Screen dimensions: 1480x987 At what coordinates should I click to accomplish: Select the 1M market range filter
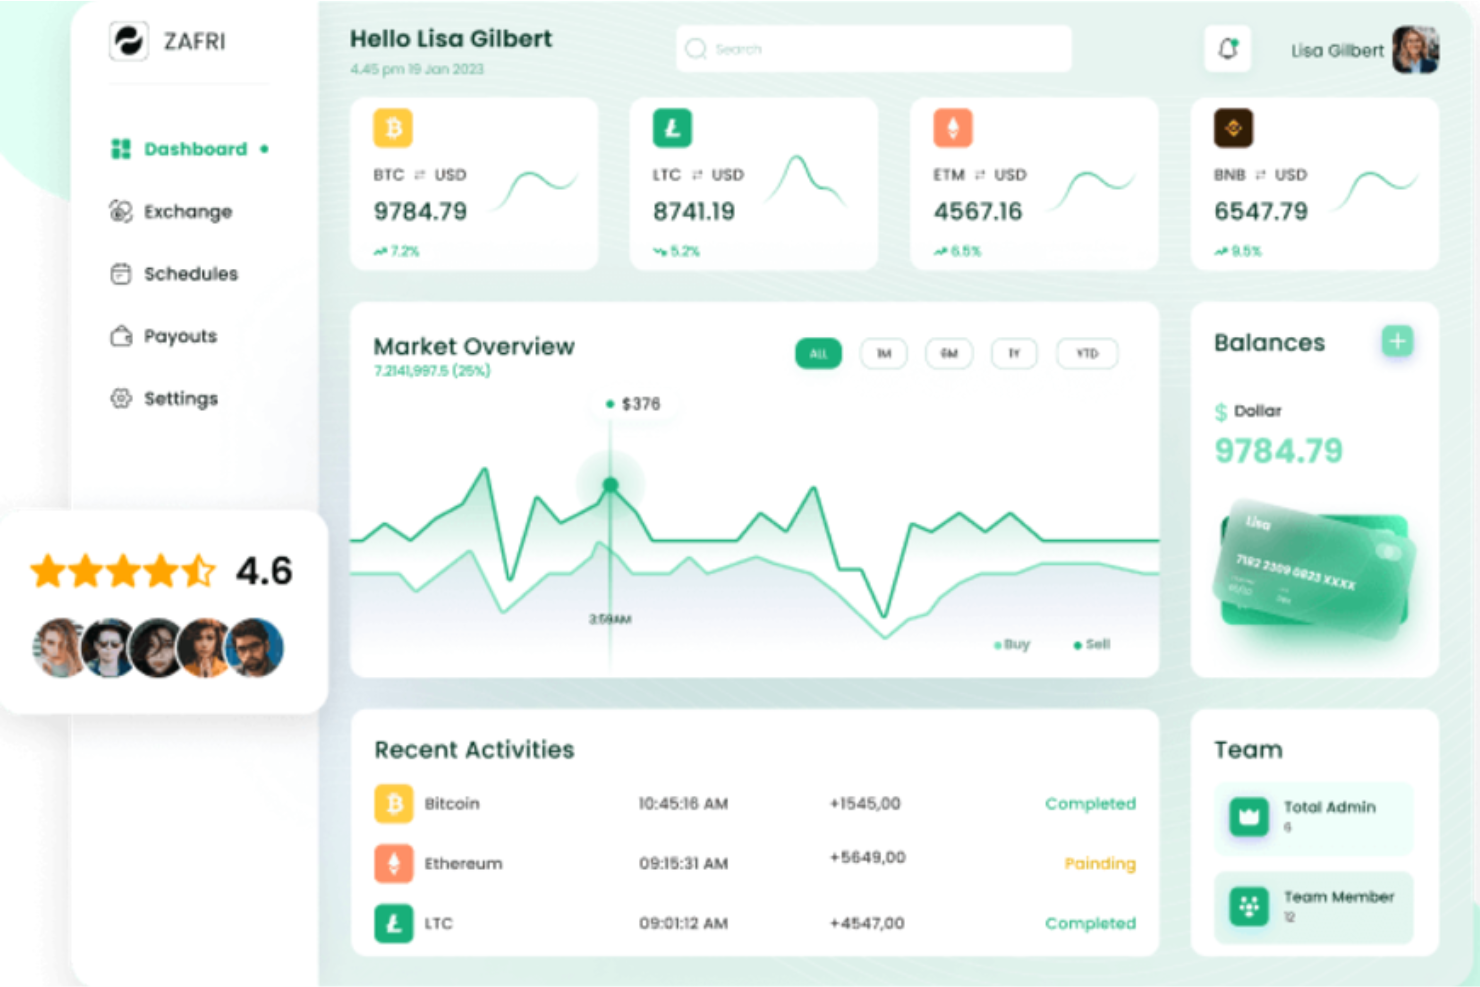[883, 353]
